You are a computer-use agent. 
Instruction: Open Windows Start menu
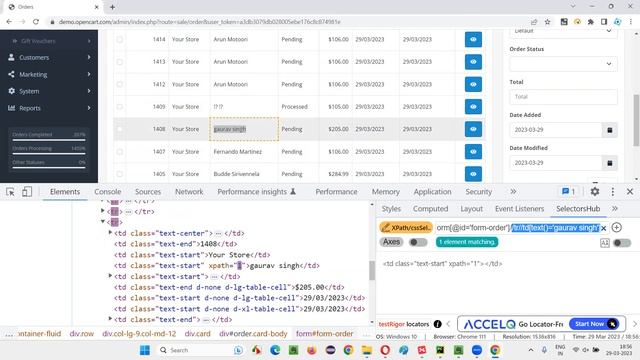point(145,350)
